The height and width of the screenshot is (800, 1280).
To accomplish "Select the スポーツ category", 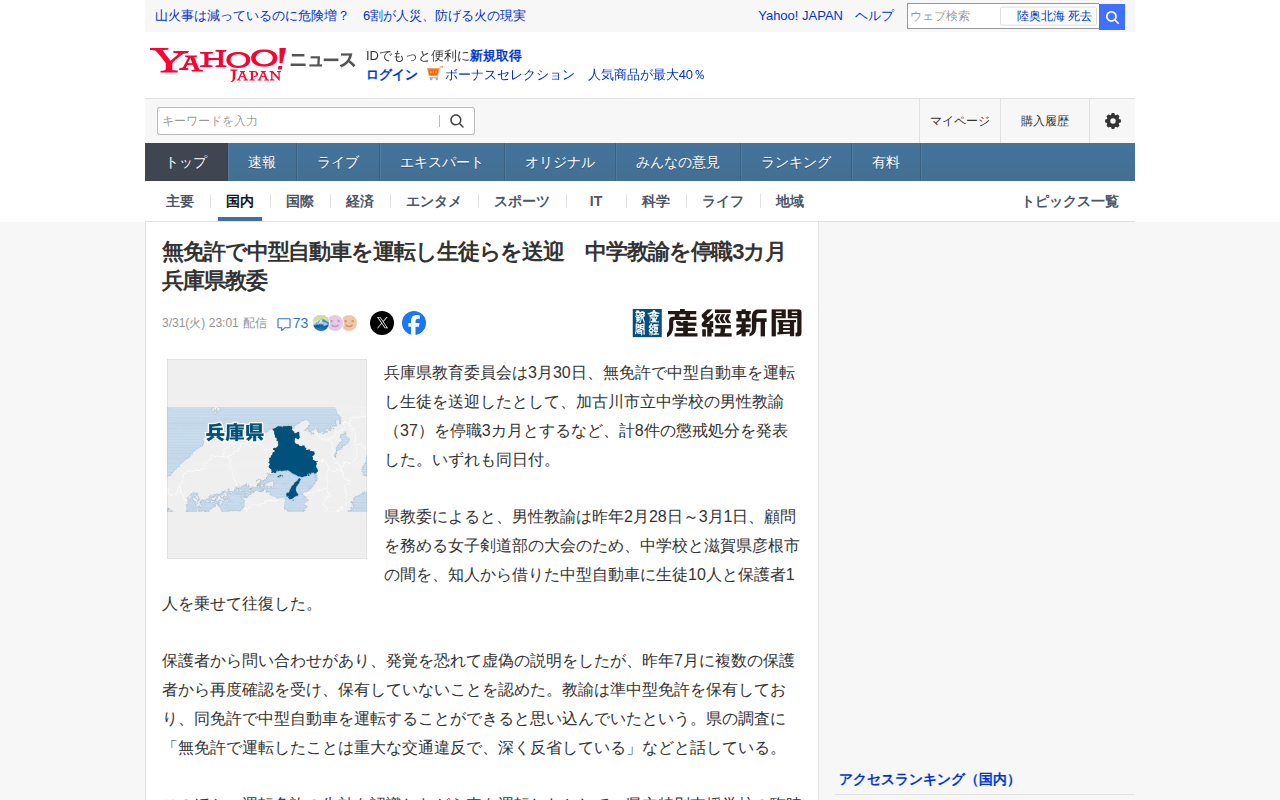I will [522, 201].
